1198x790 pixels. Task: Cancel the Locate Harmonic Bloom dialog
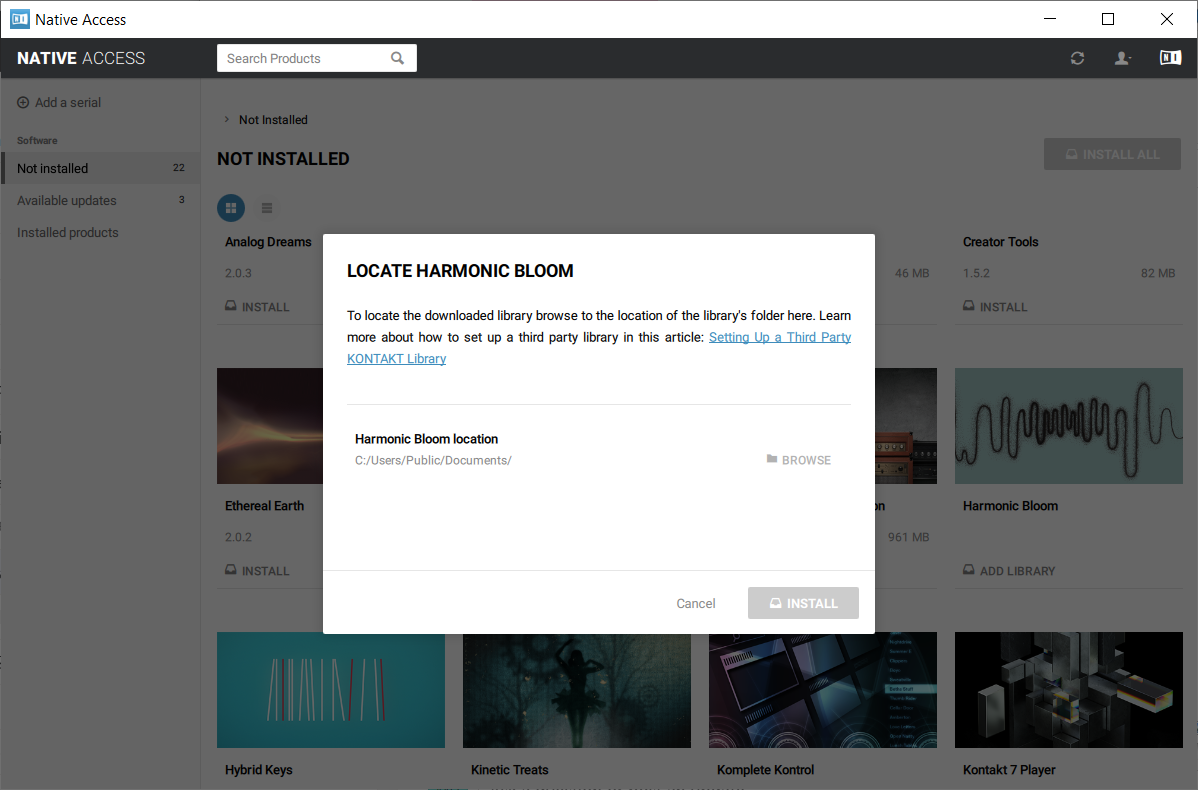pyautogui.click(x=695, y=603)
